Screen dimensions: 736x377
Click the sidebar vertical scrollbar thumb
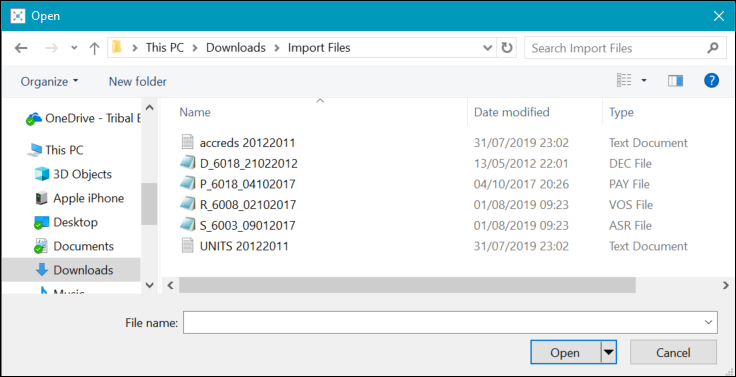(149, 203)
